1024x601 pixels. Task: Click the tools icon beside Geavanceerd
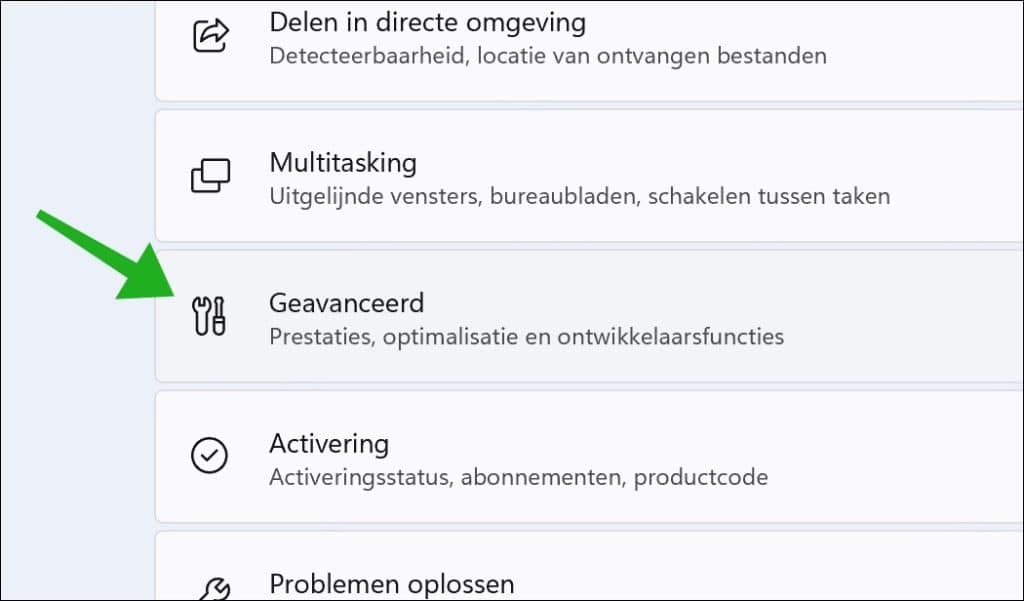point(209,316)
